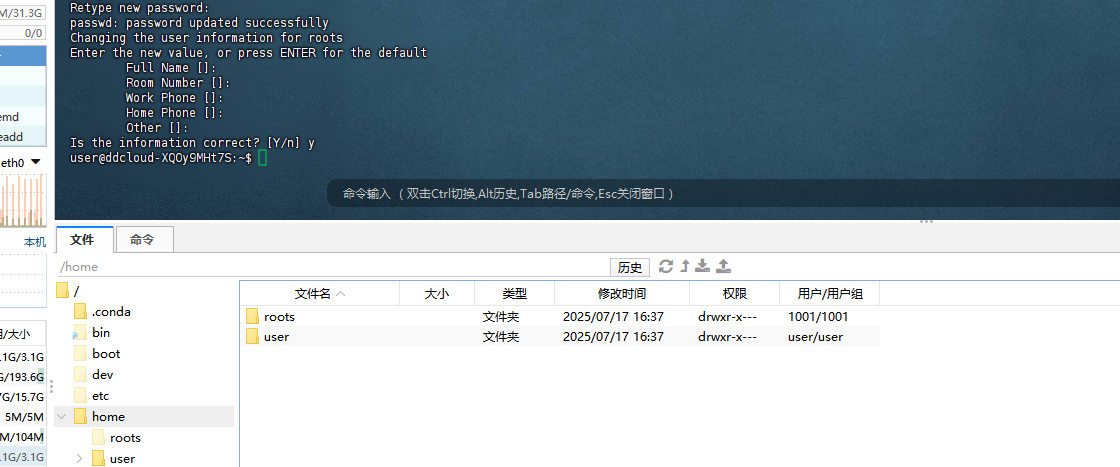Open the 历史 path history button

[630, 268]
